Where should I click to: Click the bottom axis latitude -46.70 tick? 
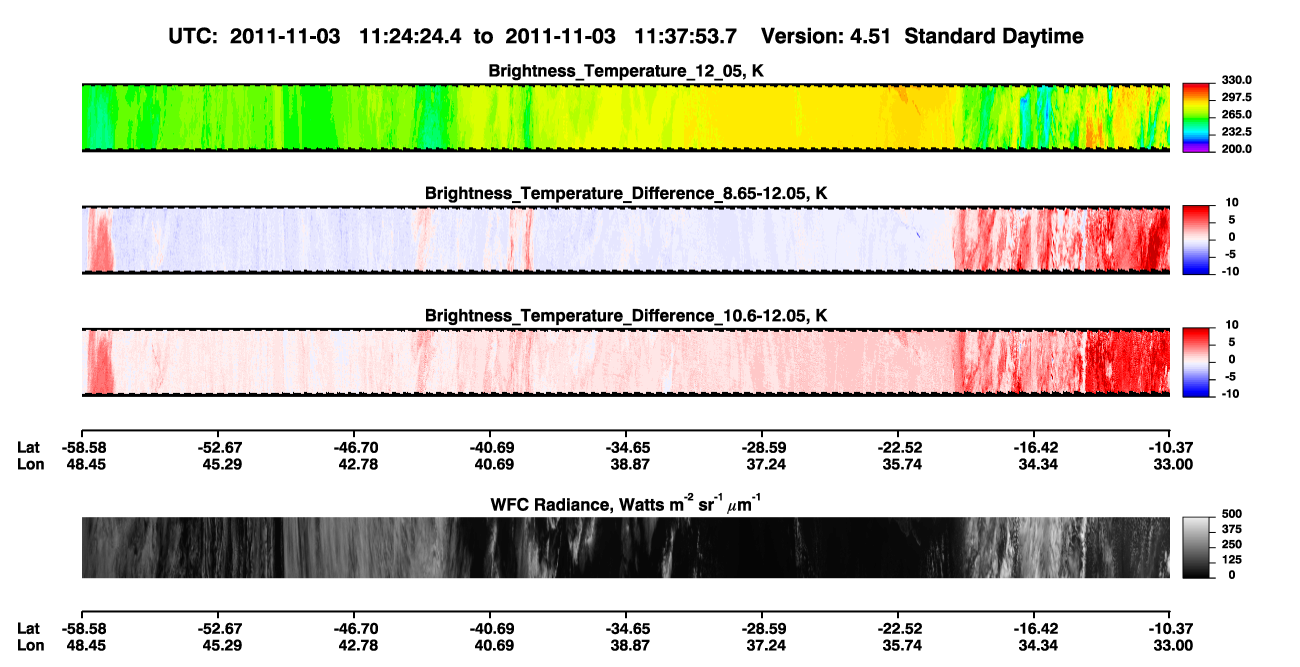click(x=354, y=628)
